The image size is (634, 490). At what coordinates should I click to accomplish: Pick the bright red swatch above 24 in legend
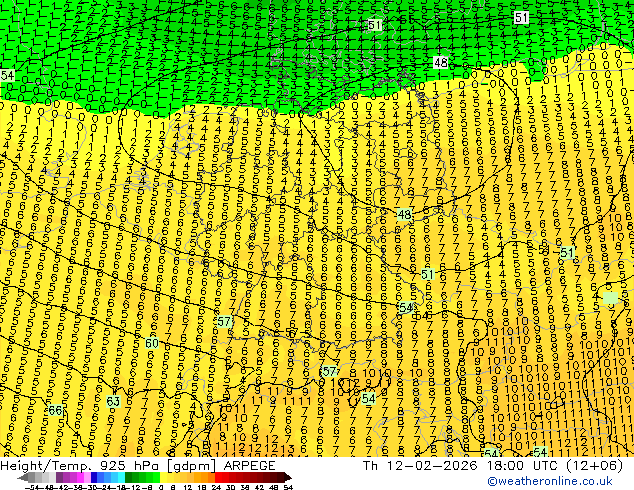tap(218, 478)
